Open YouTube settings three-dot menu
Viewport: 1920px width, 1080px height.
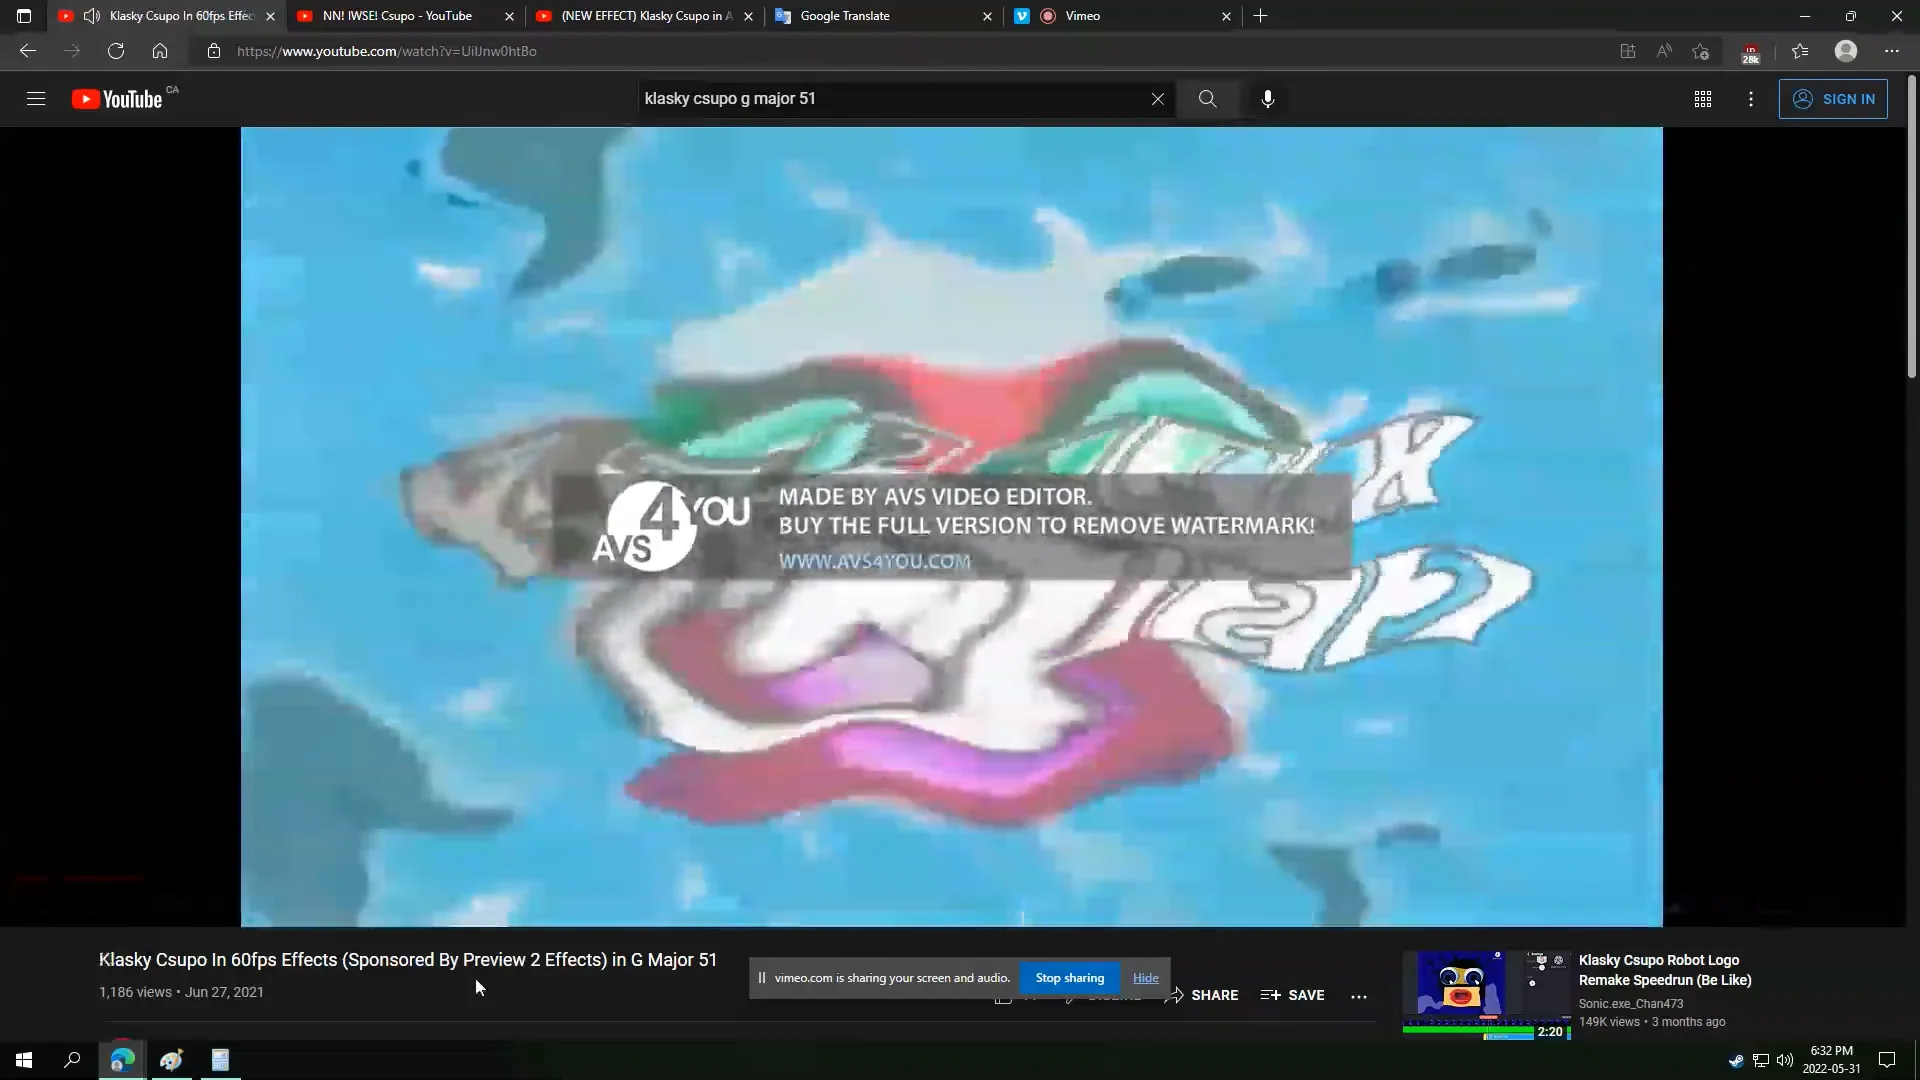pos(1750,99)
